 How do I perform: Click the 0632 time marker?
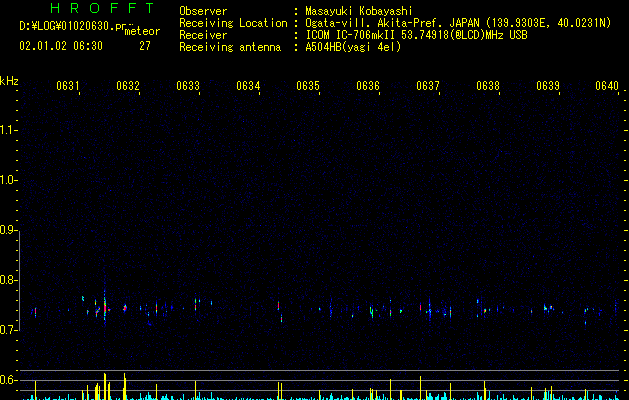[x=128, y=86]
